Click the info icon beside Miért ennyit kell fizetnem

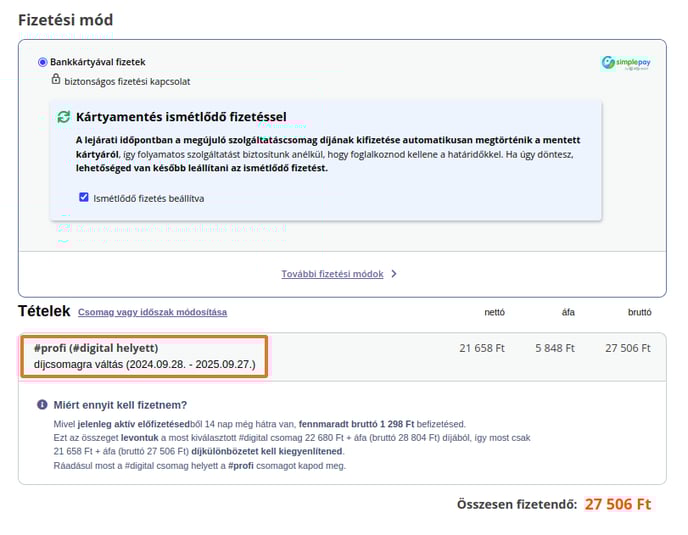point(42,405)
